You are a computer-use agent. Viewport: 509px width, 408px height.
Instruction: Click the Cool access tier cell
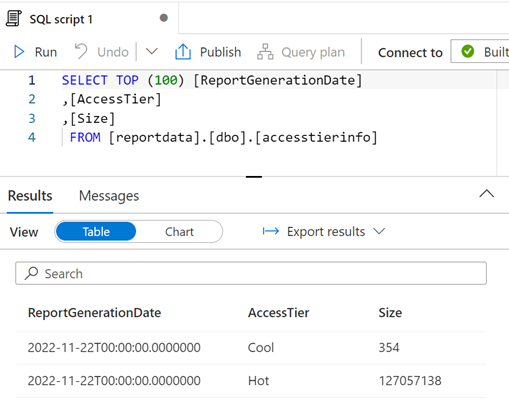tap(261, 348)
